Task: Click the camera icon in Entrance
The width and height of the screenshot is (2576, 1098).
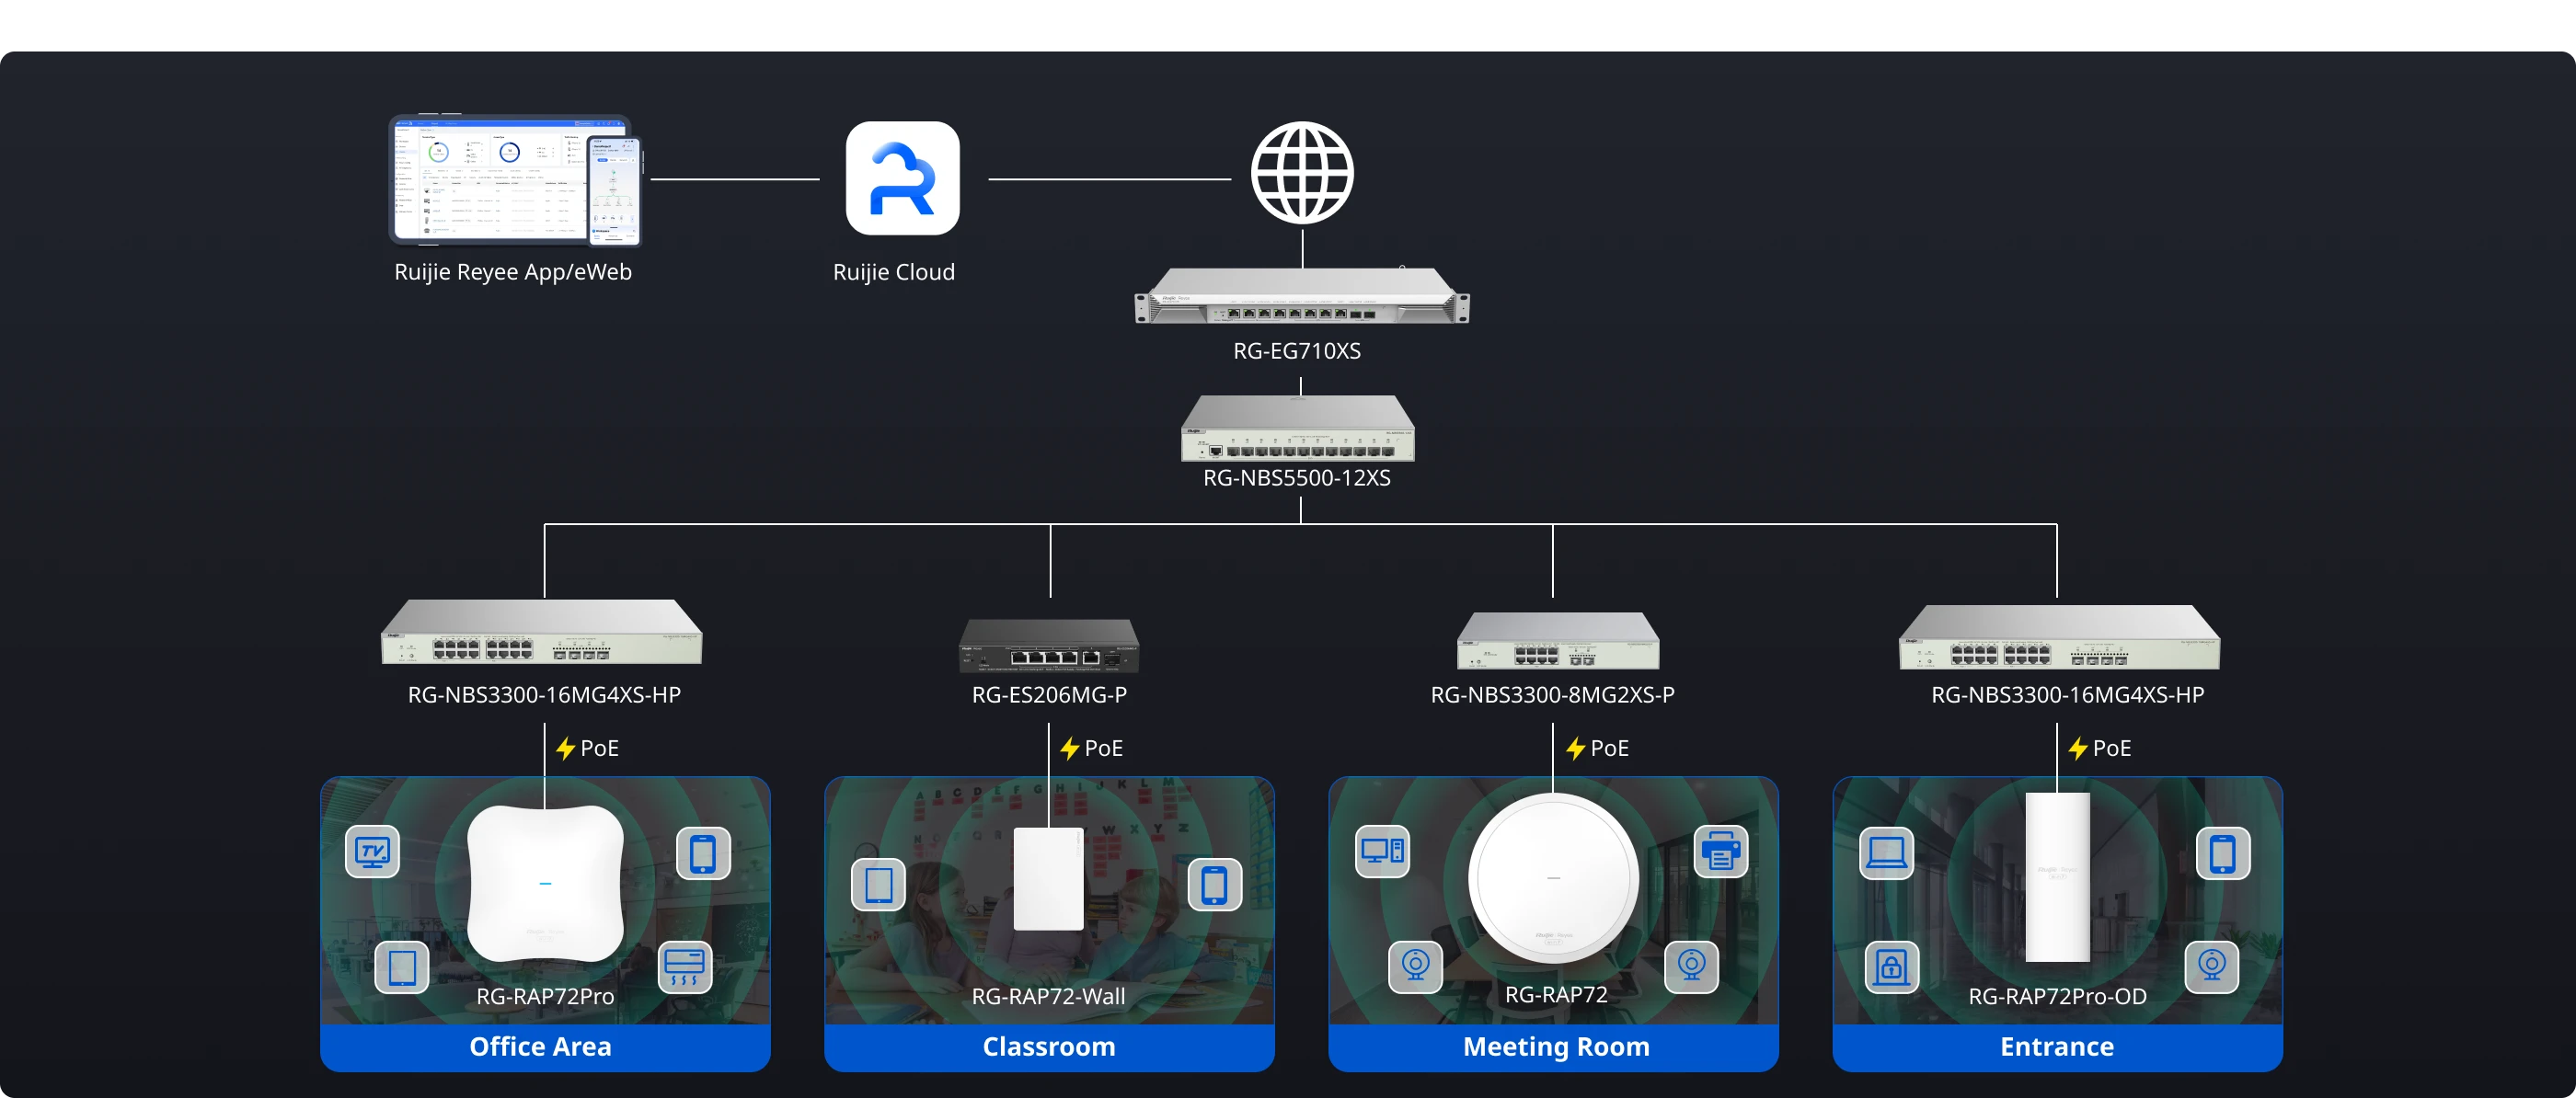Action: tap(2211, 967)
